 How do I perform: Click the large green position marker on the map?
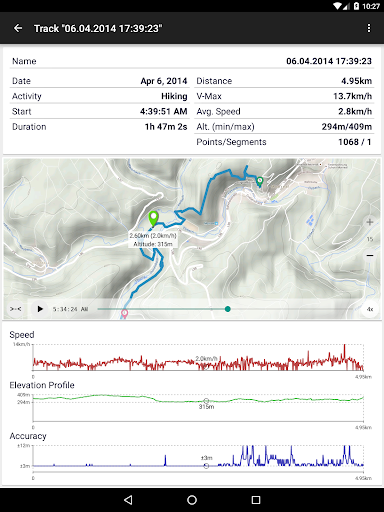(153, 219)
